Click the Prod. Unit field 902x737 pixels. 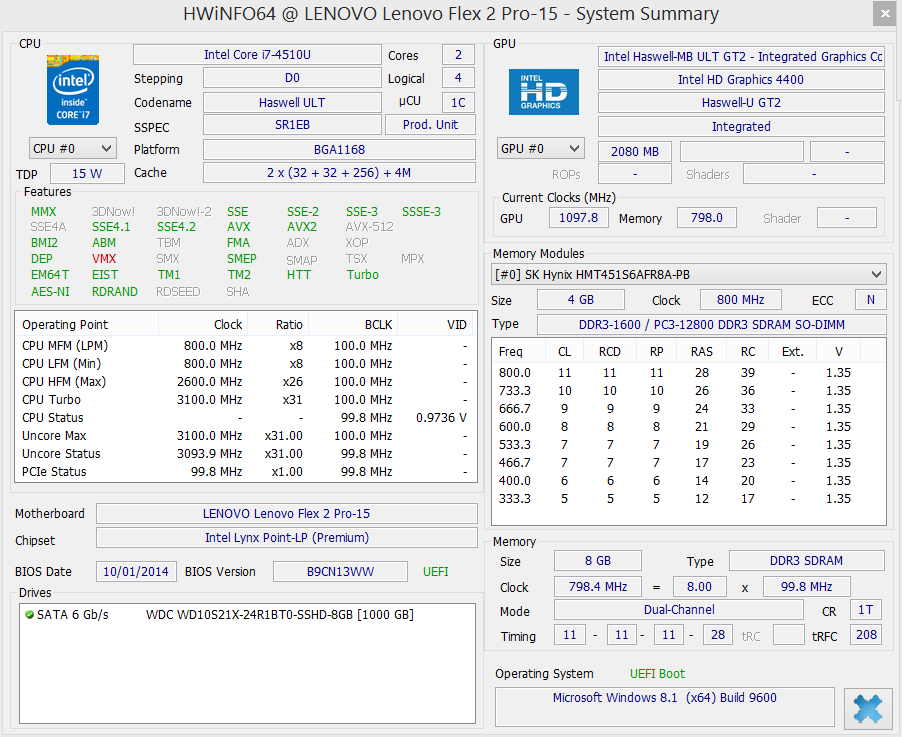pyautogui.click(x=430, y=125)
